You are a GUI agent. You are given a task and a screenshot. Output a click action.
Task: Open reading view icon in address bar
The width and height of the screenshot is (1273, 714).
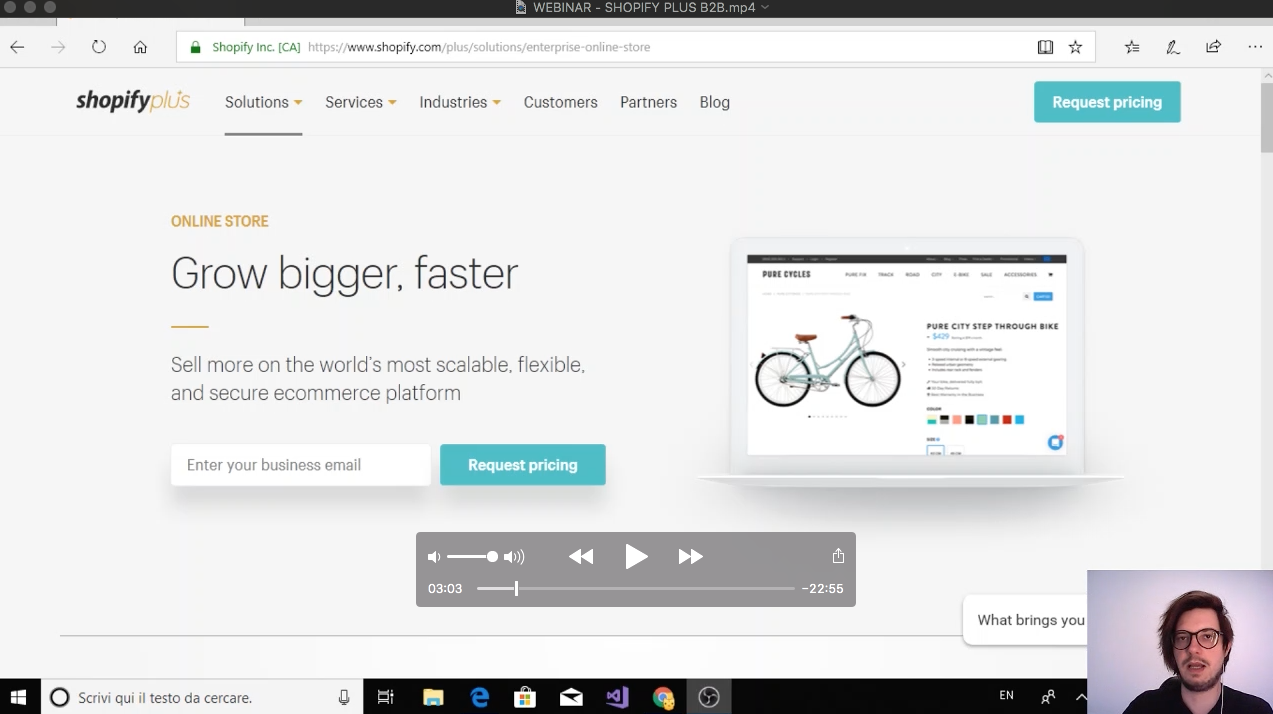click(x=1045, y=47)
